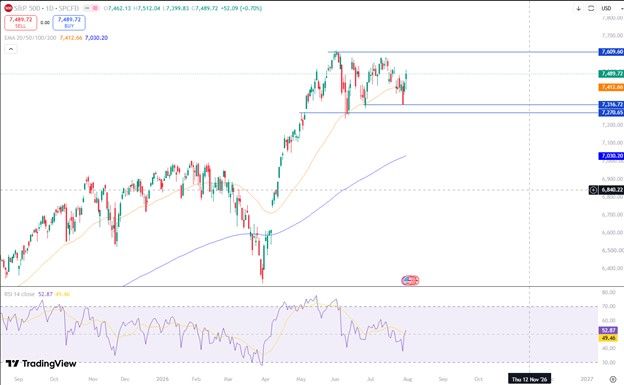The image size is (624, 385).
Task: Click the 7,609.60 horizontal line price label
Action: 611,52
